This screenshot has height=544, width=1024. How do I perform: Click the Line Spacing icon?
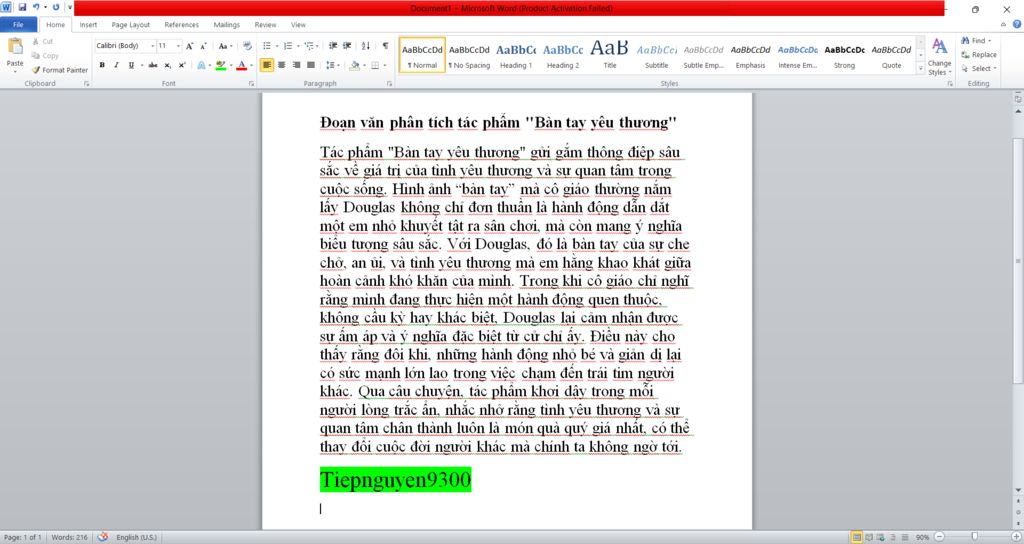click(332, 65)
